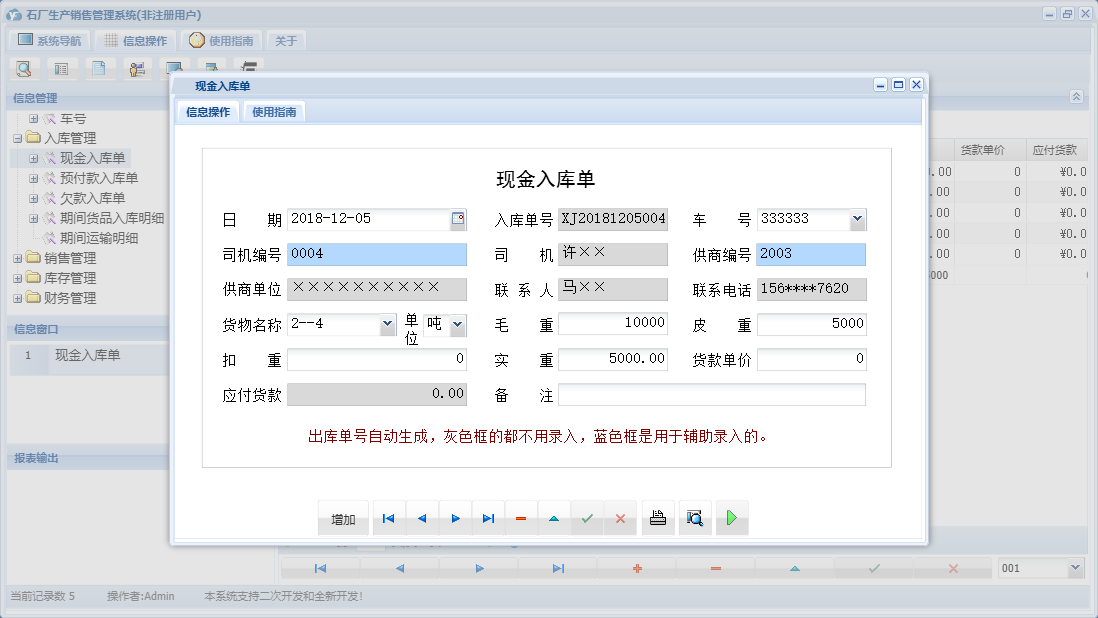Click the printer icon in dialog toolbar

(x=658, y=518)
